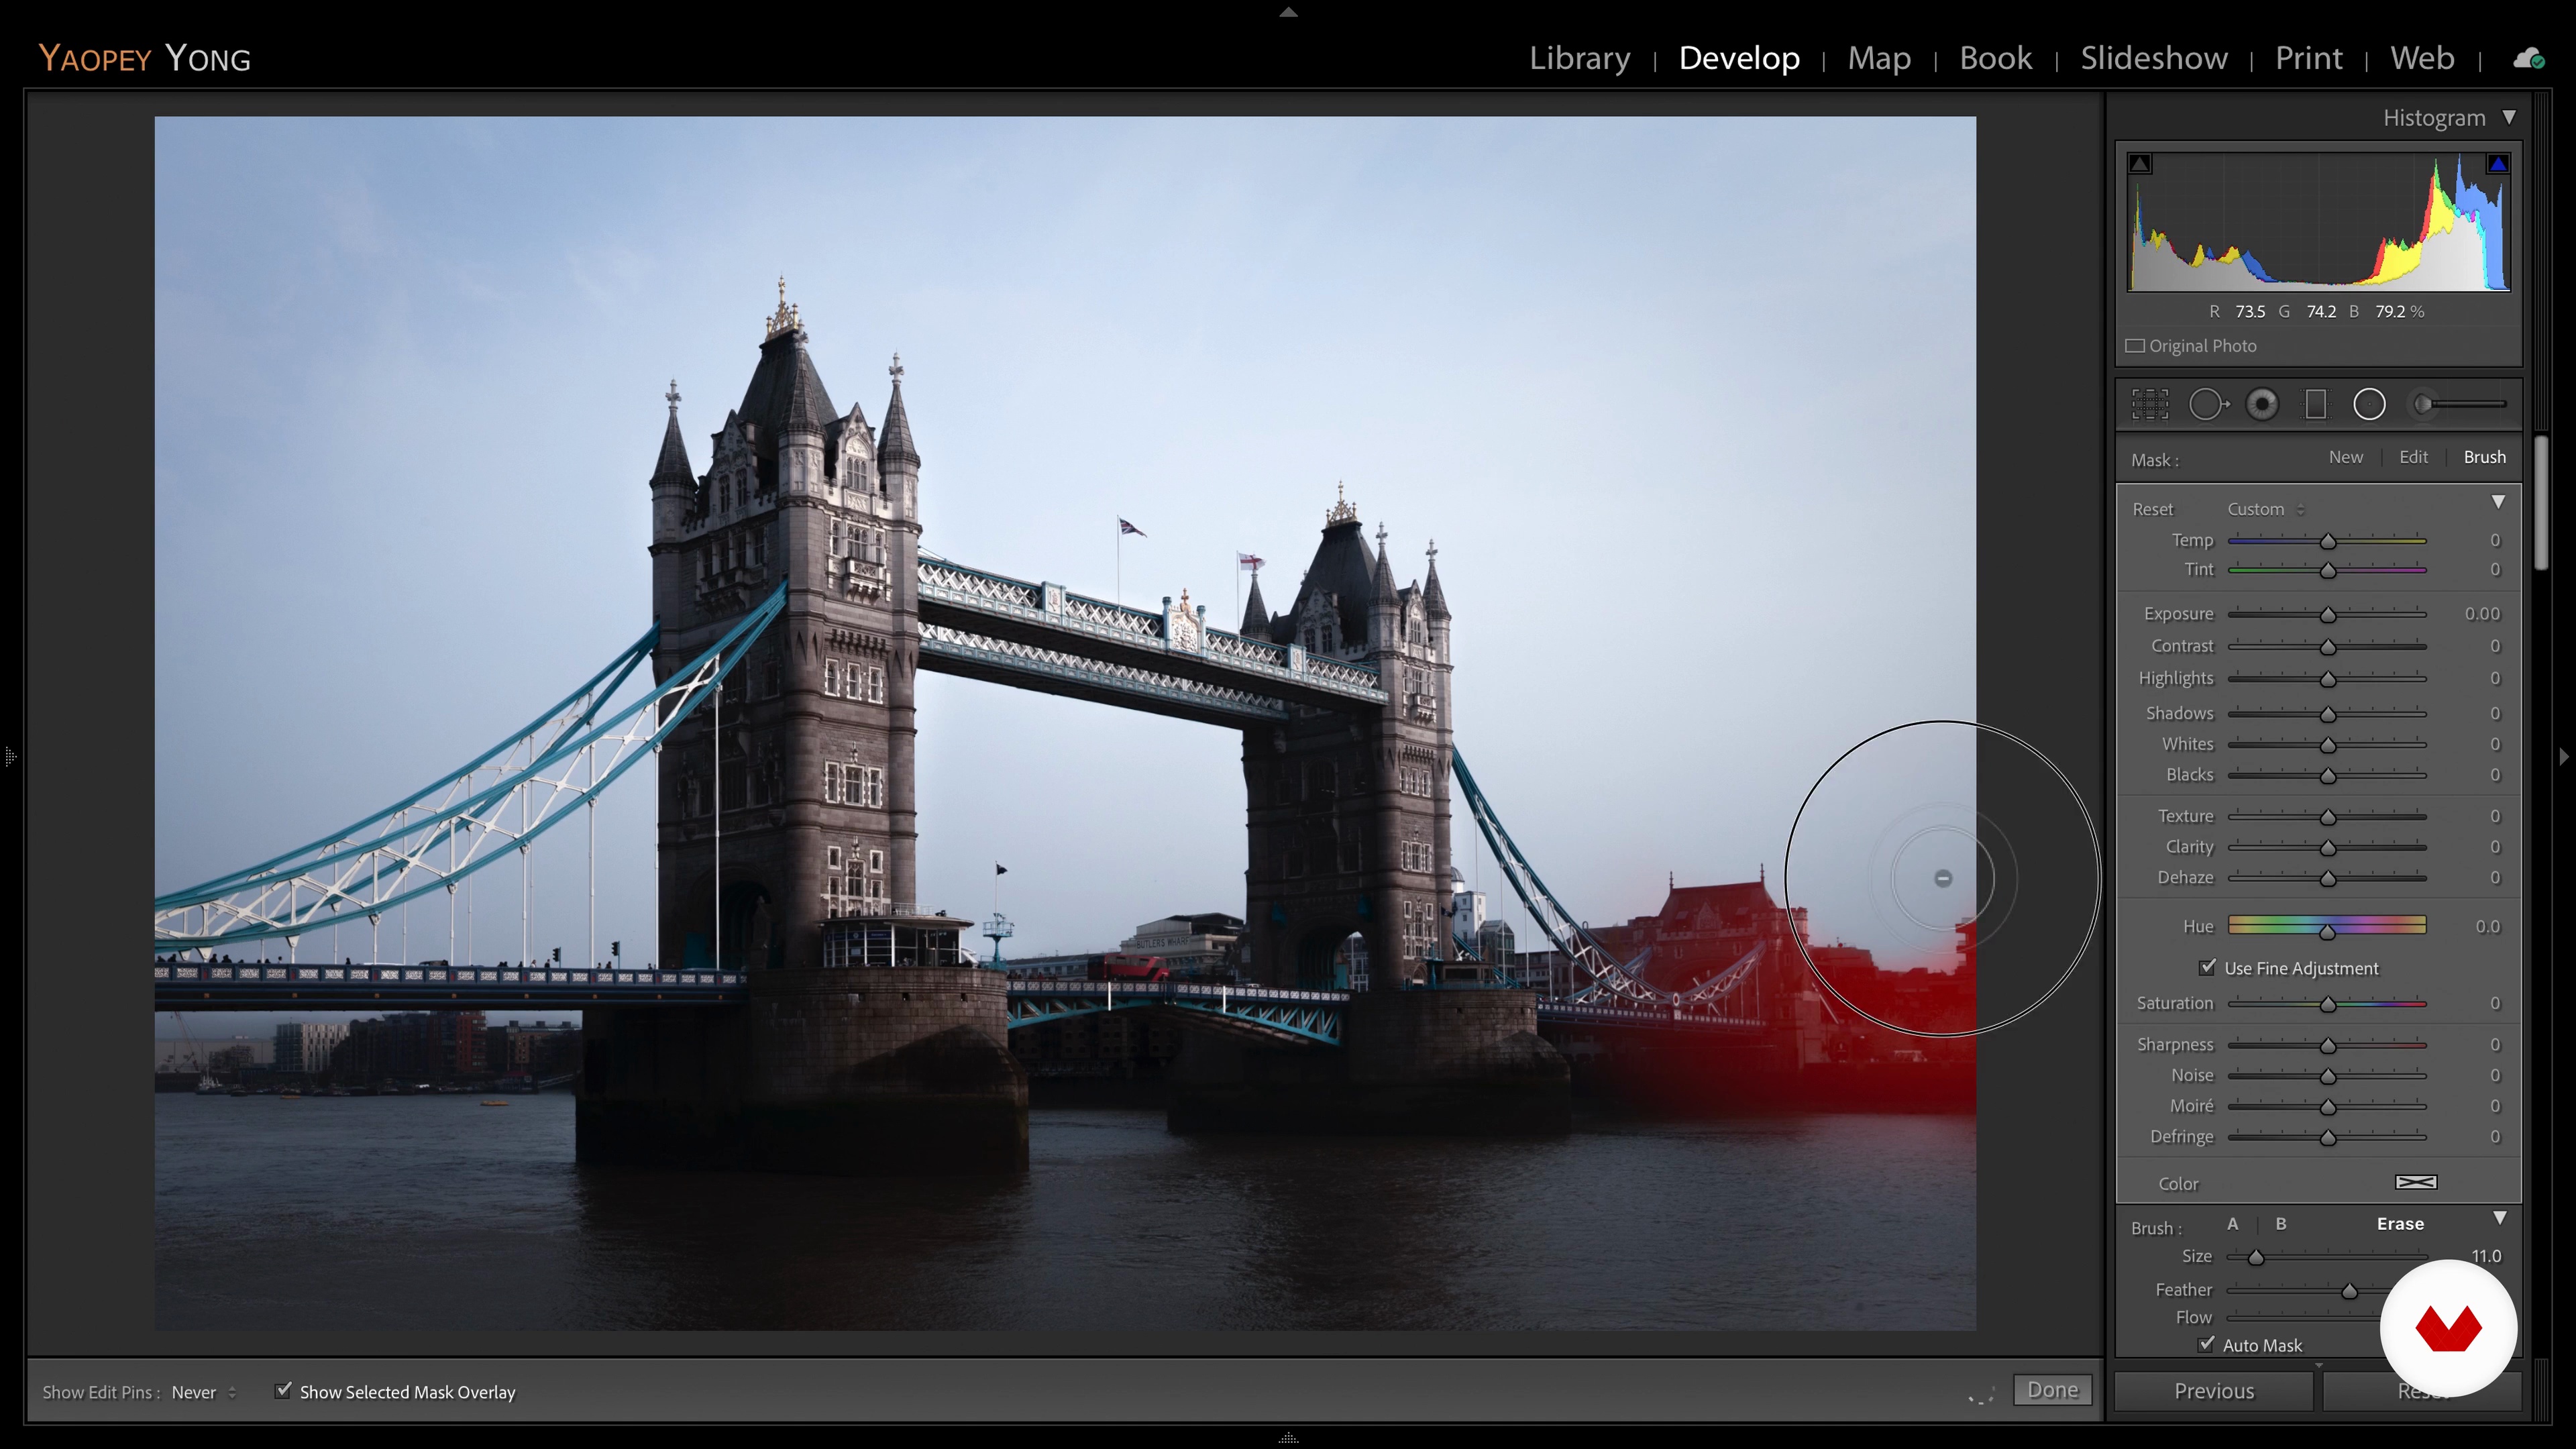Open Show Edit Pins Never dropdown
This screenshot has height=1449, width=2576.
point(204,1392)
